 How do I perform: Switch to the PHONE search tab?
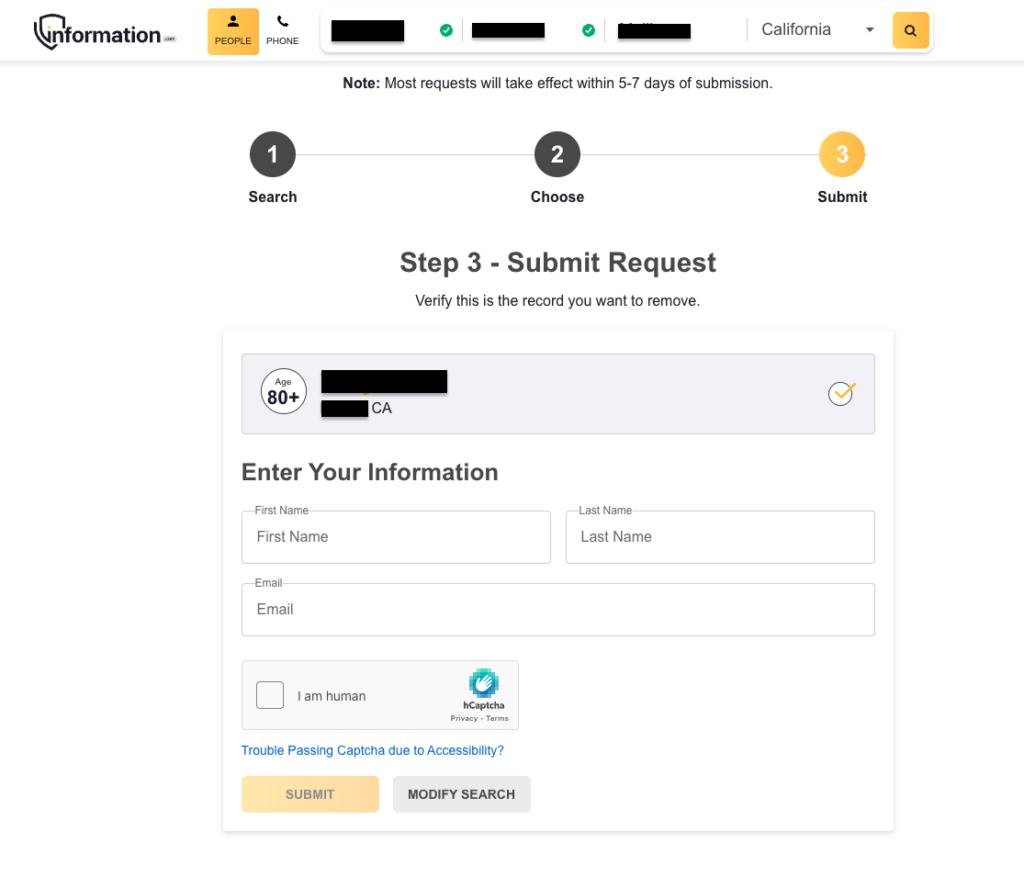282,30
